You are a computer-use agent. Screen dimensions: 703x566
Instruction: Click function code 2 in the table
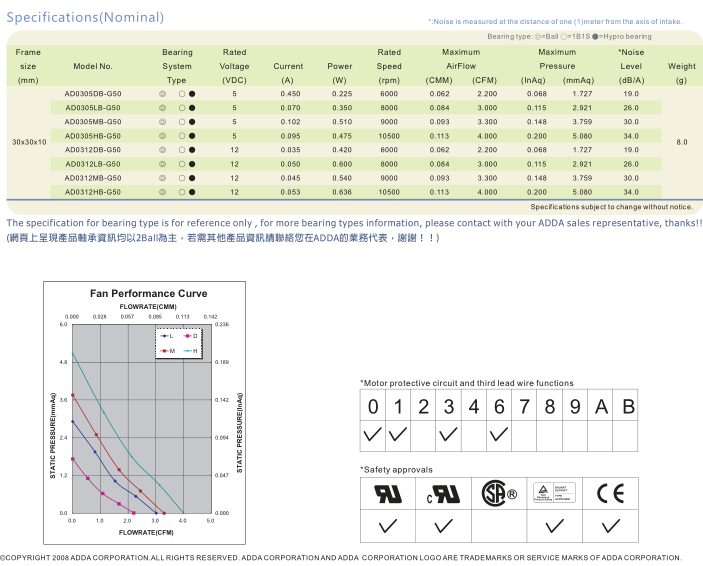point(423,407)
